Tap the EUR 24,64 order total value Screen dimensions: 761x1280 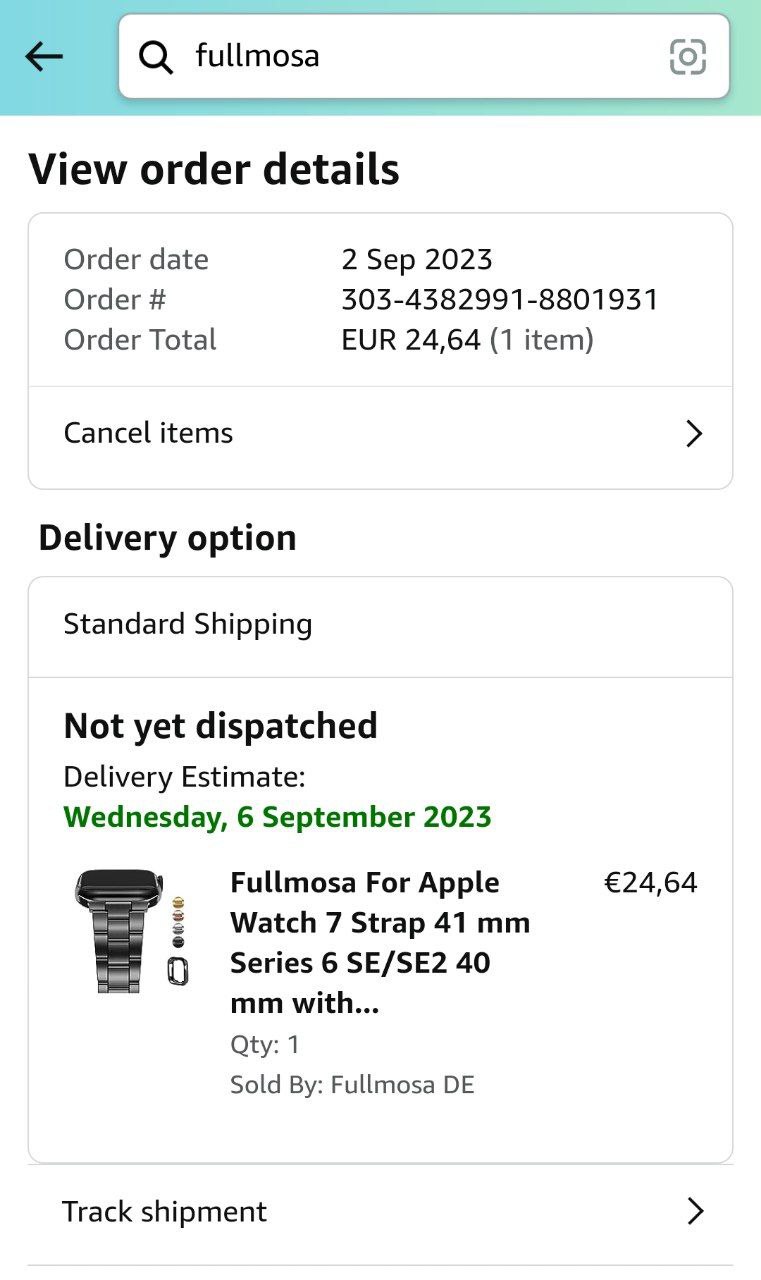(411, 340)
